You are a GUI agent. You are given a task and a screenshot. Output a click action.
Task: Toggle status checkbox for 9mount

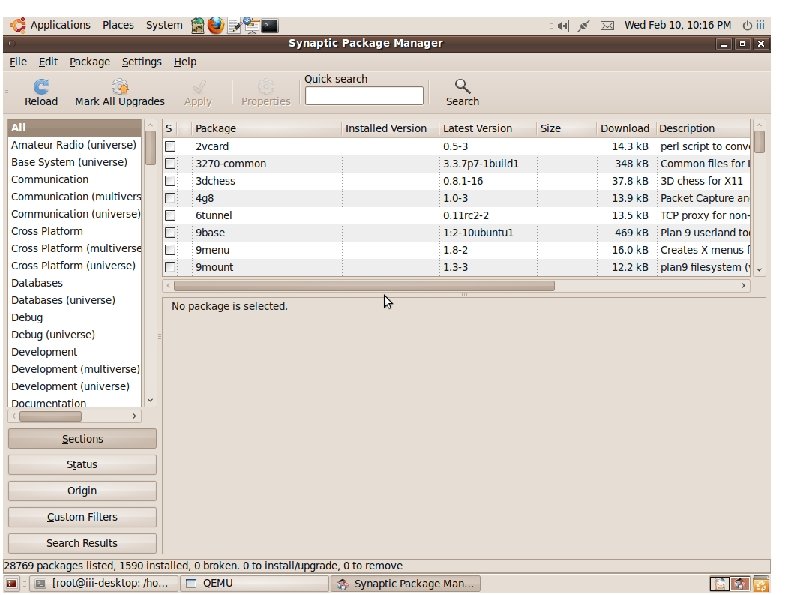(x=170, y=267)
